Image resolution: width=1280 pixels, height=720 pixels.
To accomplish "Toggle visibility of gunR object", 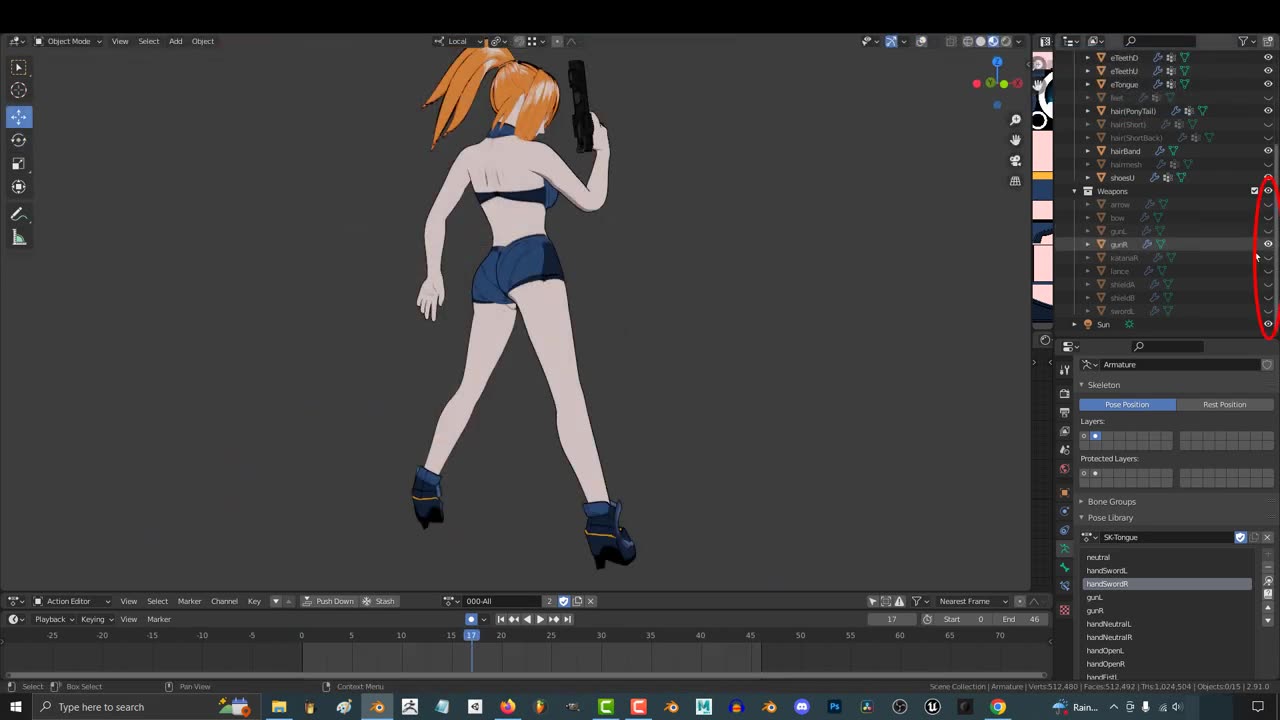I will 1268,244.
